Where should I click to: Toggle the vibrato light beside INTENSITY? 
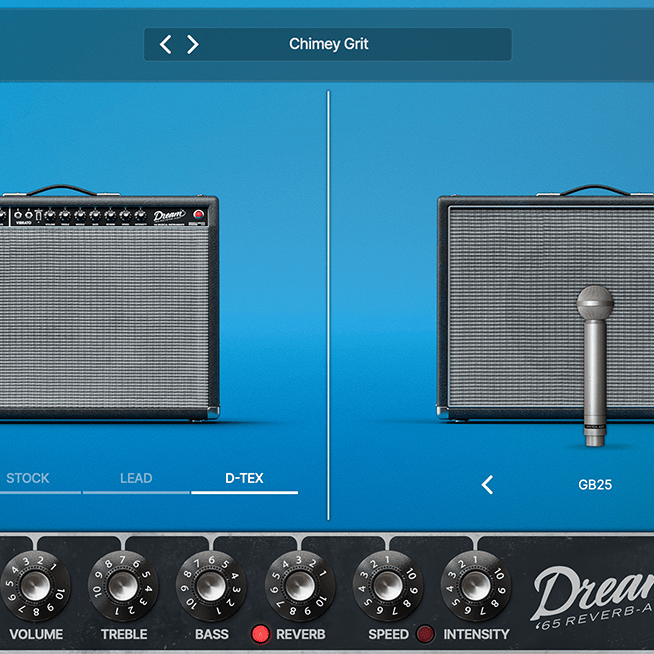coord(425,634)
